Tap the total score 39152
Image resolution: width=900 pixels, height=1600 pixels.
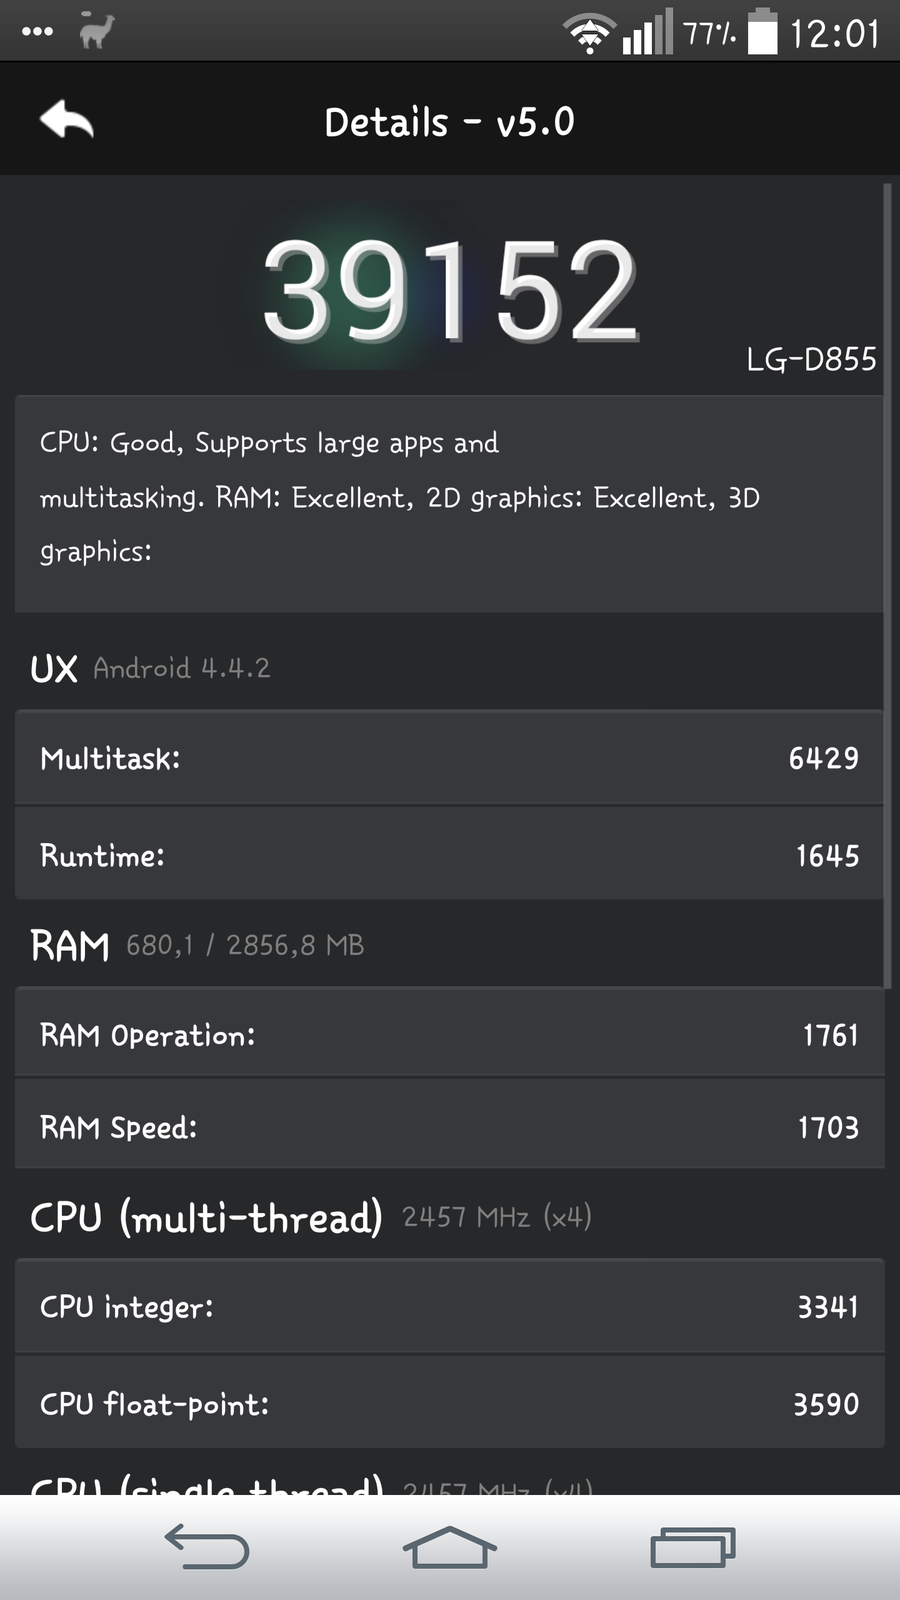click(x=450, y=290)
